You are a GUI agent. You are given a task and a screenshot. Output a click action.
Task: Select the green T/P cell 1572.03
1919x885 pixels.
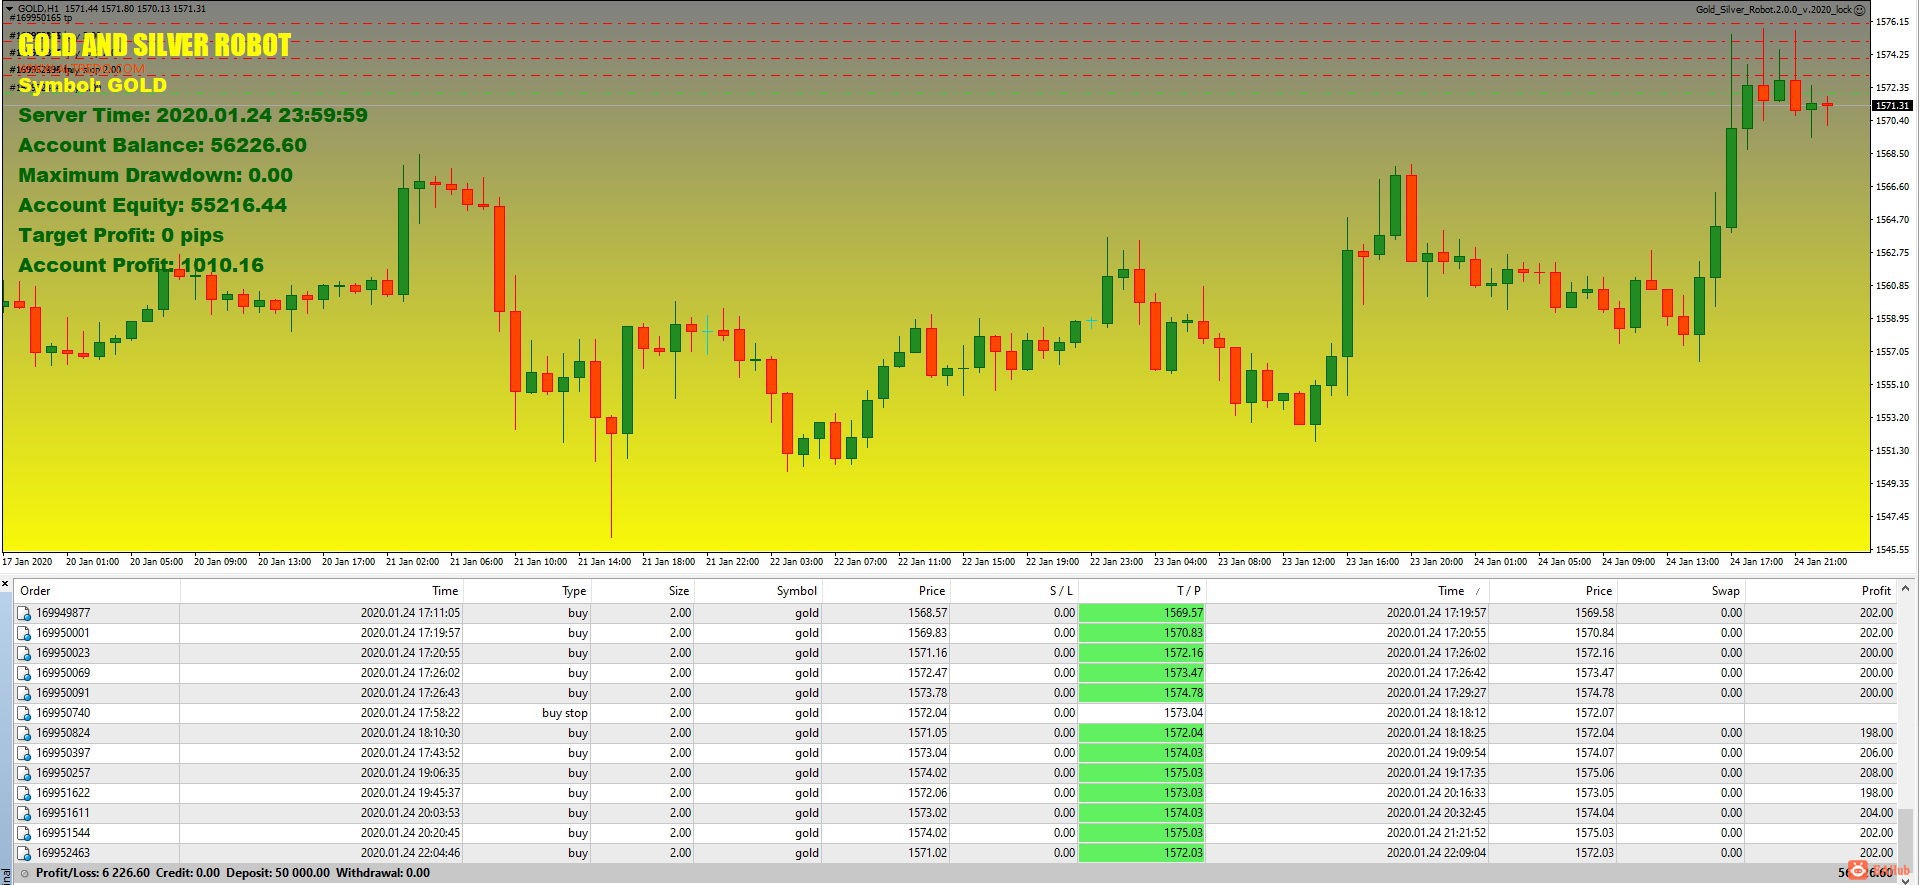1142,853
